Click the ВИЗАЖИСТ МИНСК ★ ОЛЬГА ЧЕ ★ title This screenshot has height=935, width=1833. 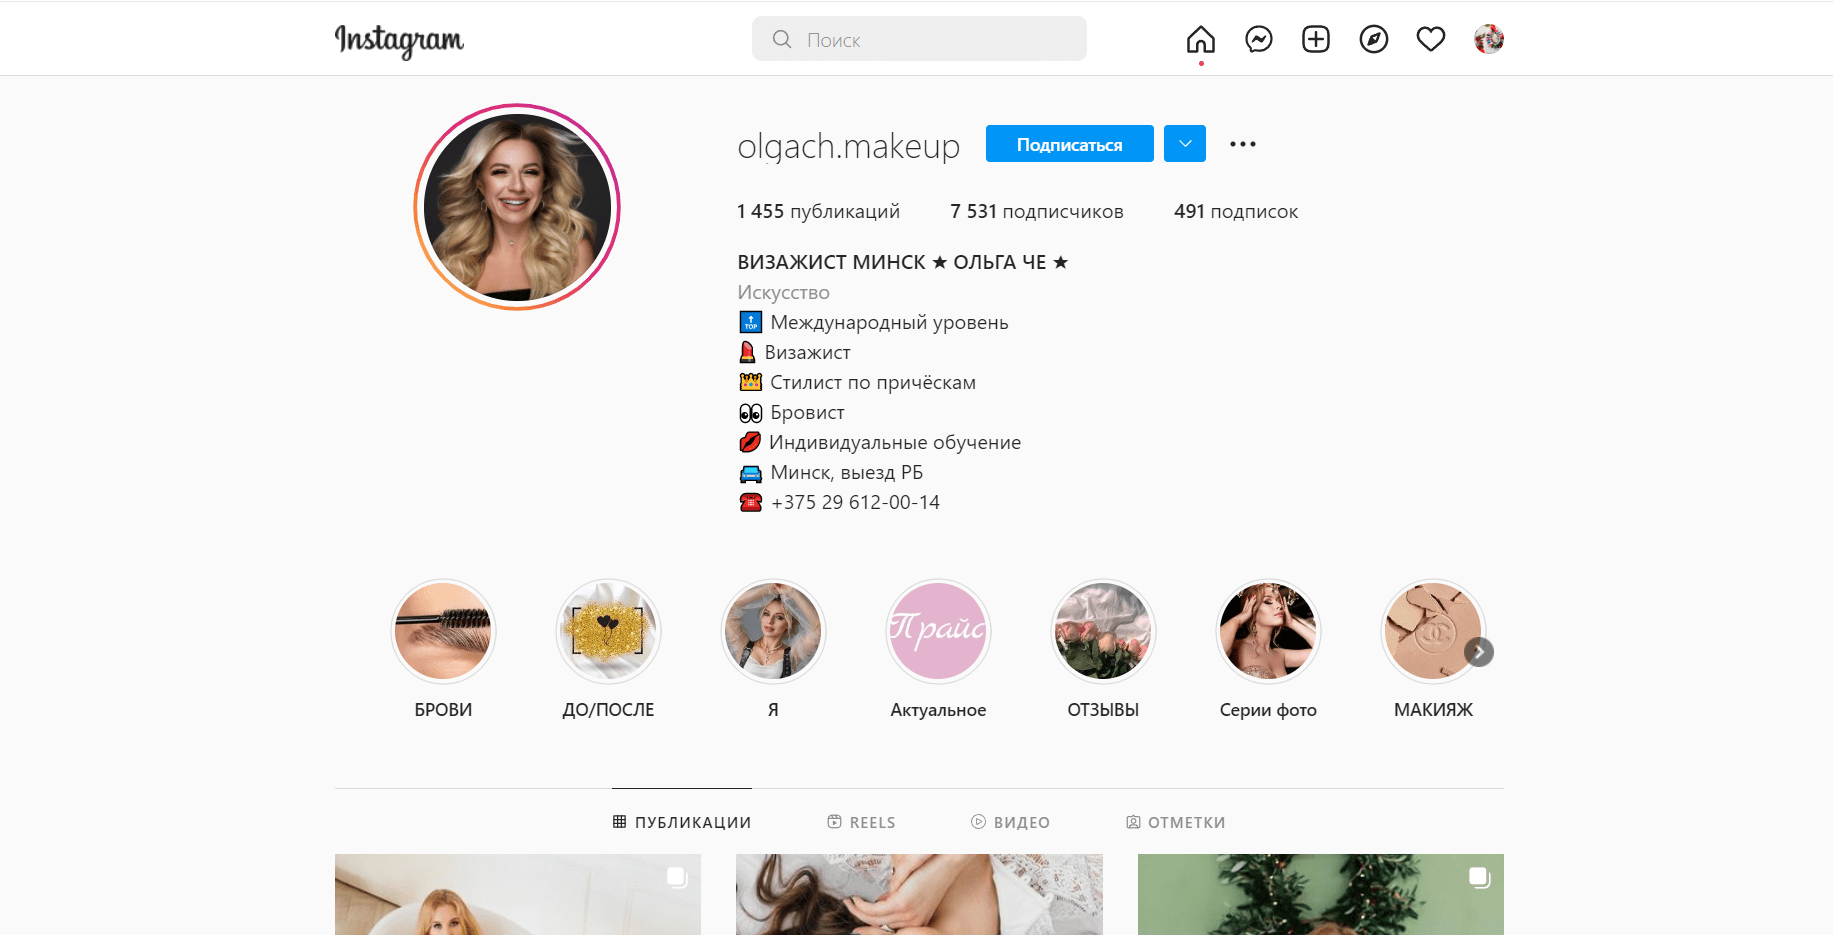coord(903,262)
